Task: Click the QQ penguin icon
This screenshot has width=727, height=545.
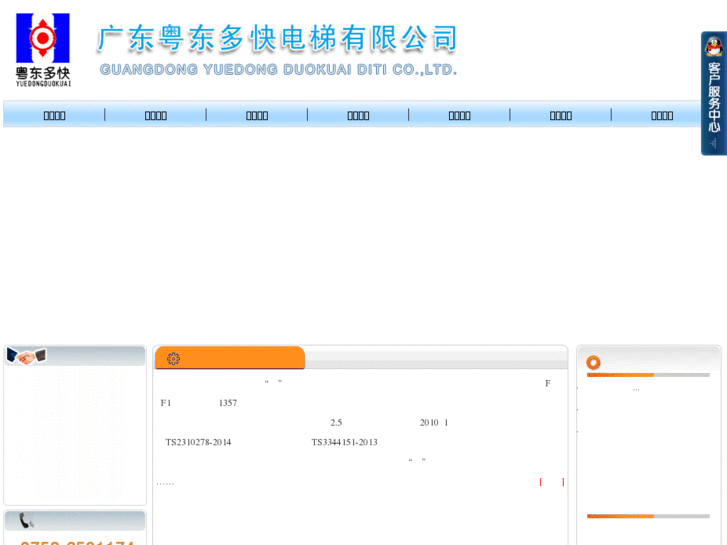Action: pyautogui.click(x=714, y=47)
